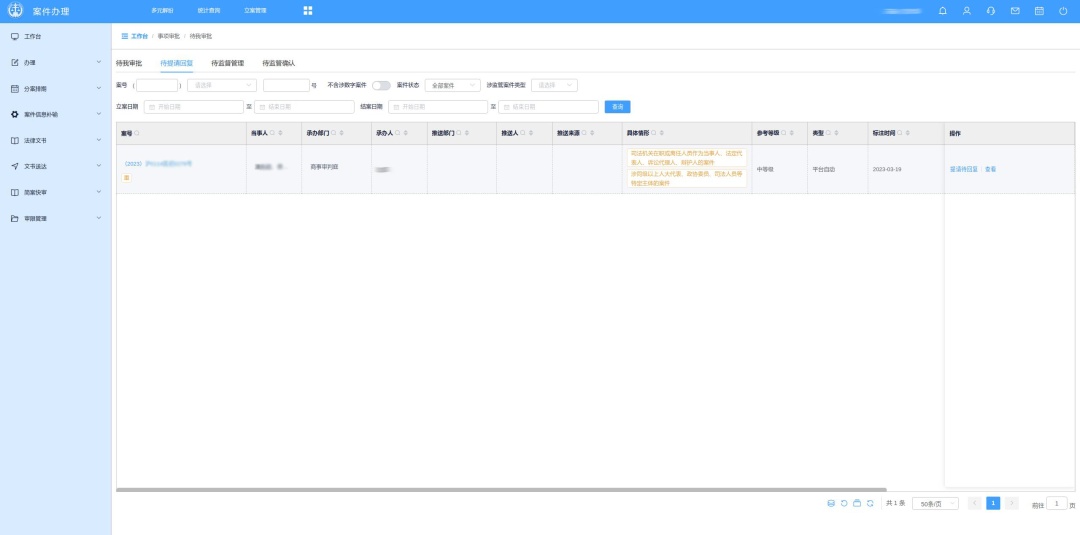Click the 查看 link in the row

point(990,169)
